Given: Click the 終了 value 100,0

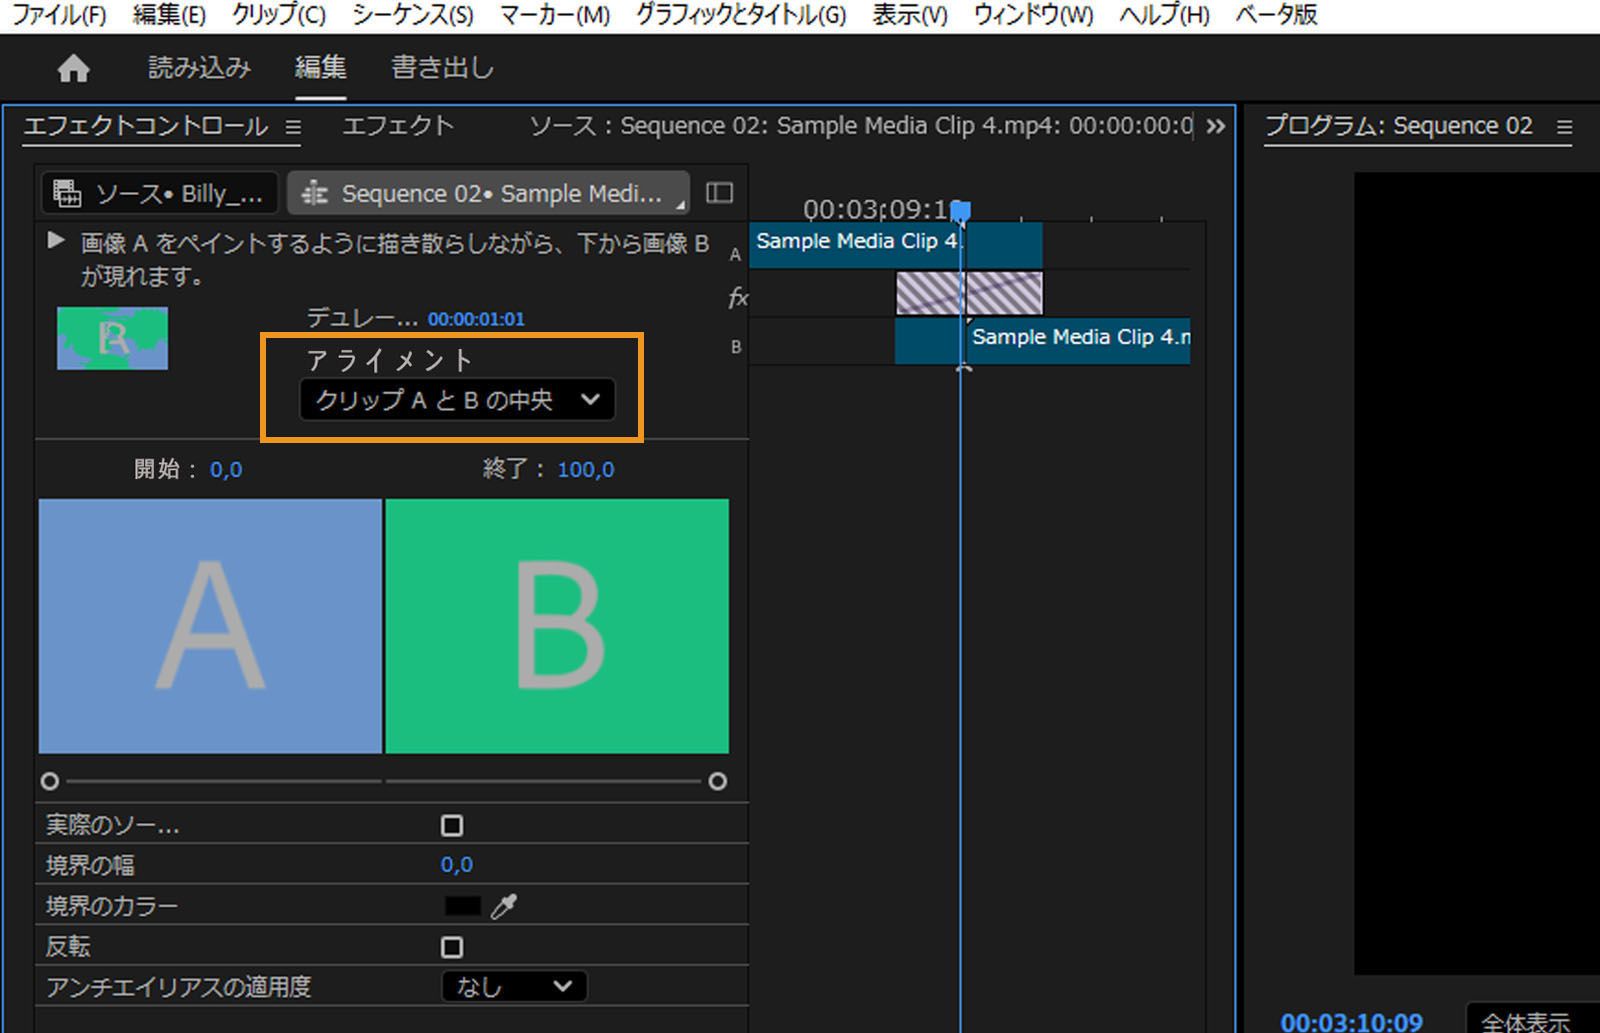Looking at the screenshot, I should tap(586, 469).
